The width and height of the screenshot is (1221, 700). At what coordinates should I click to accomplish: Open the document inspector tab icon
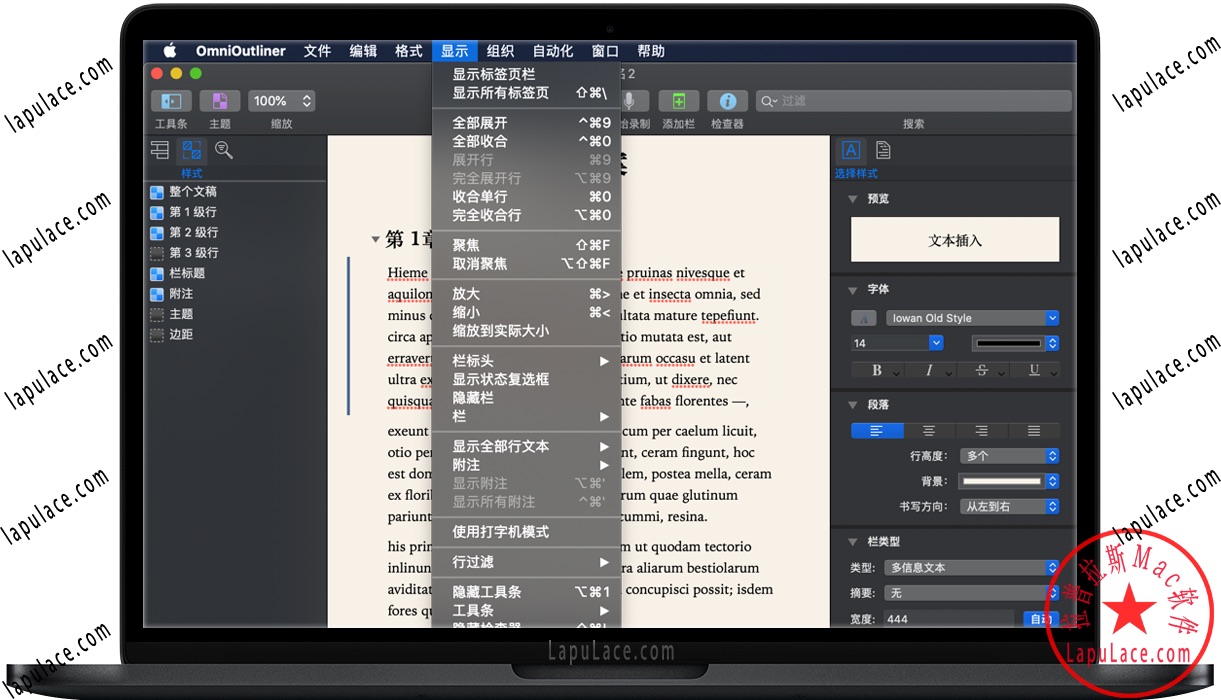tap(884, 150)
